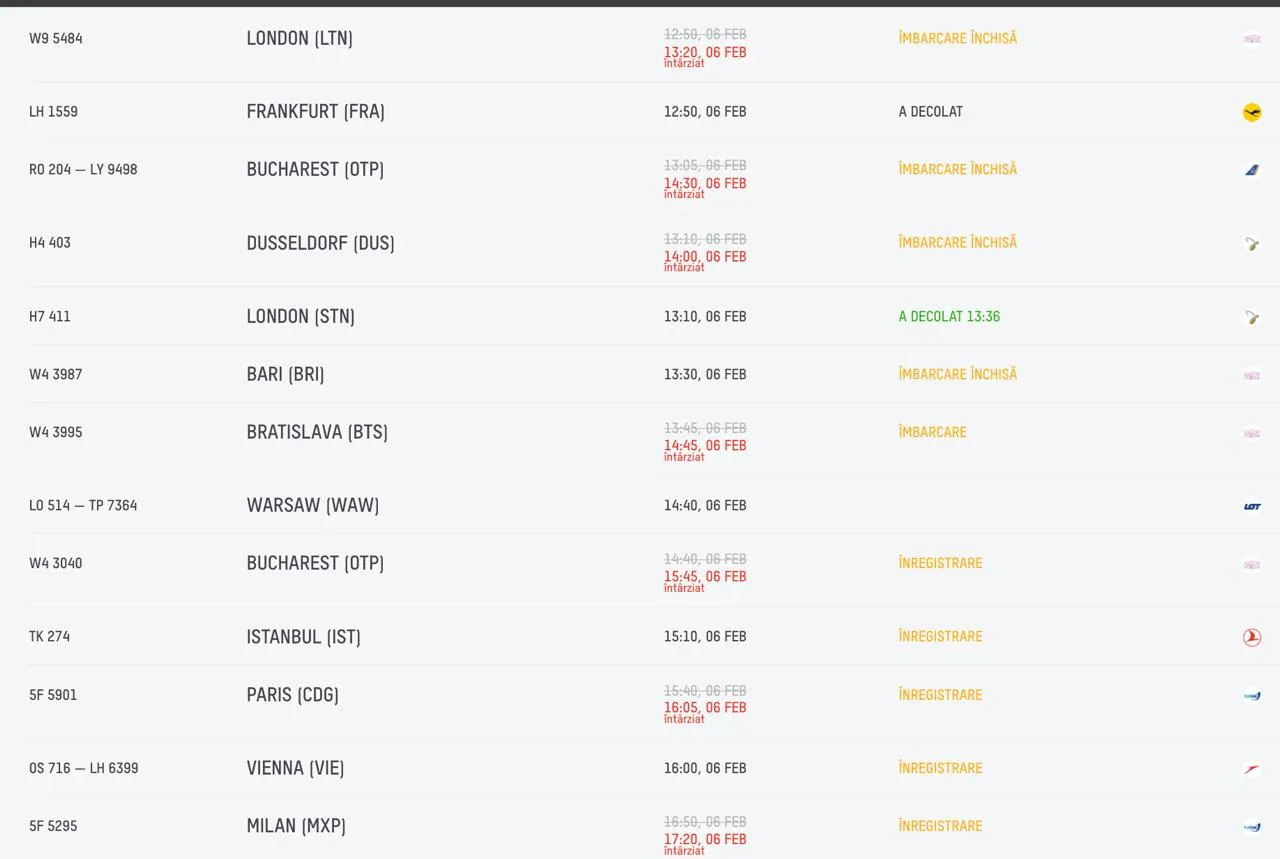Click the Wizz Air logo on Bari flight
1280x859 pixels.
(x=1251, y=375)
